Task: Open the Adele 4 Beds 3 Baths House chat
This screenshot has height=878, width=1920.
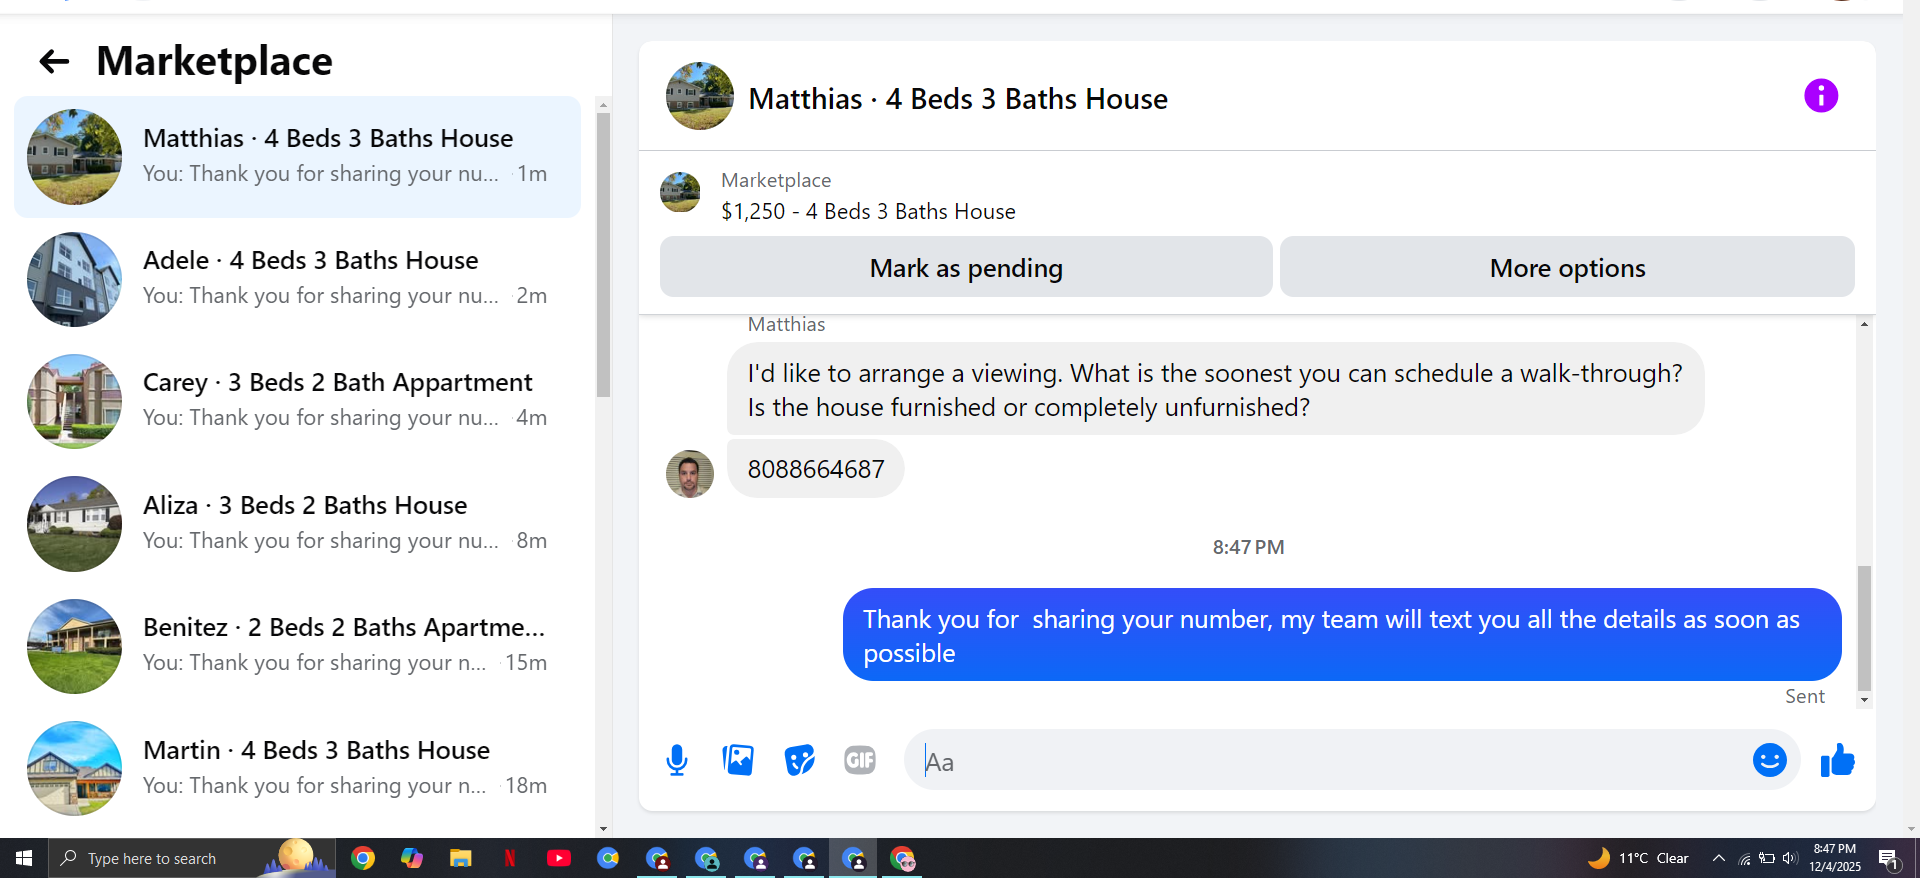Action: tap(297, 279)
